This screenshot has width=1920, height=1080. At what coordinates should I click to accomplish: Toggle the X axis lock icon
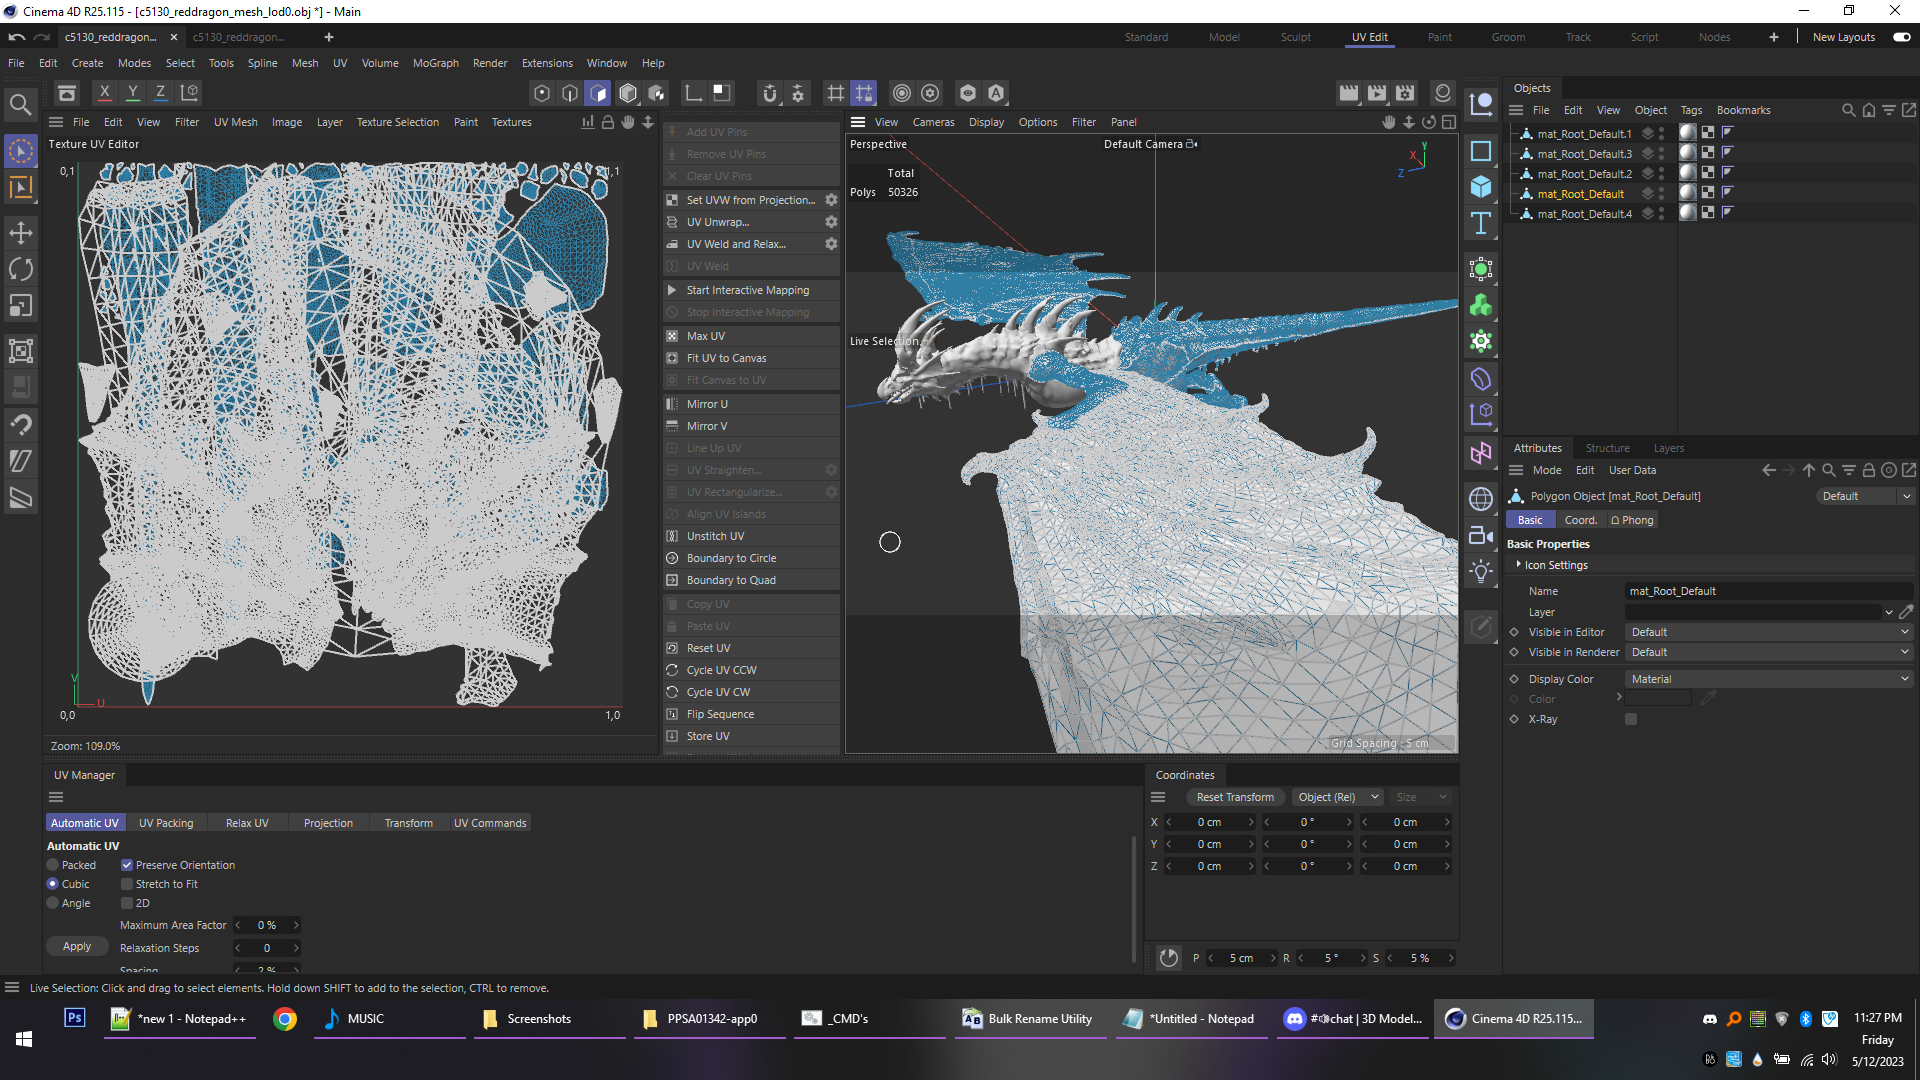tap(104, 93)
